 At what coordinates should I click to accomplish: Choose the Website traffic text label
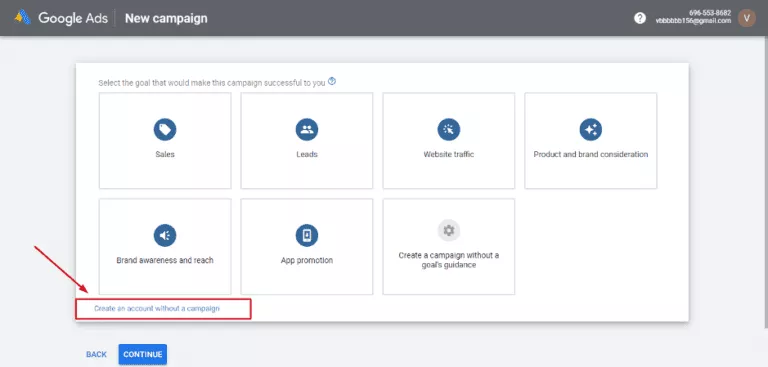point(449,154)
